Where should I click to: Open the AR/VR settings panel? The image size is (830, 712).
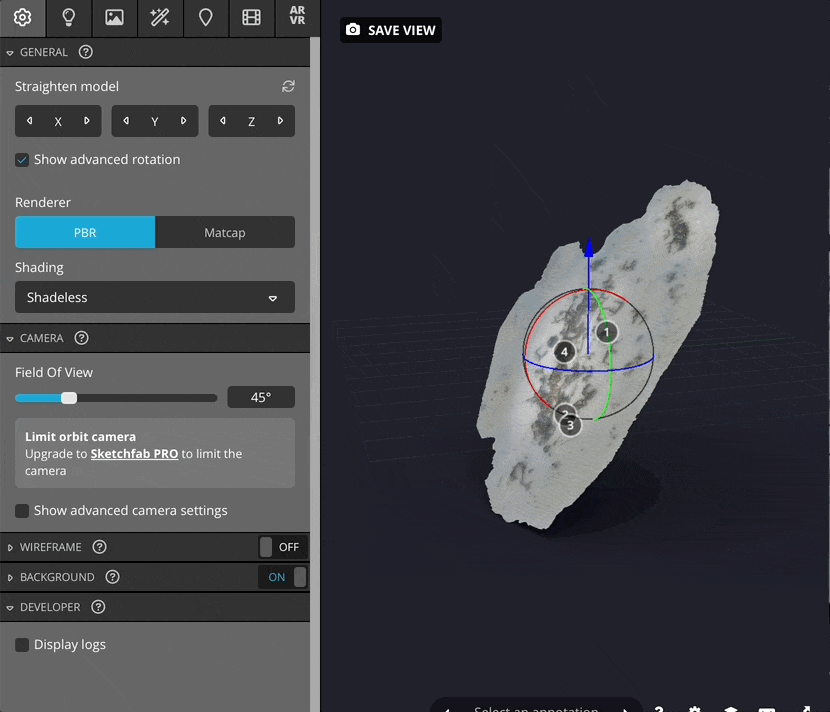tap(297, 18)
